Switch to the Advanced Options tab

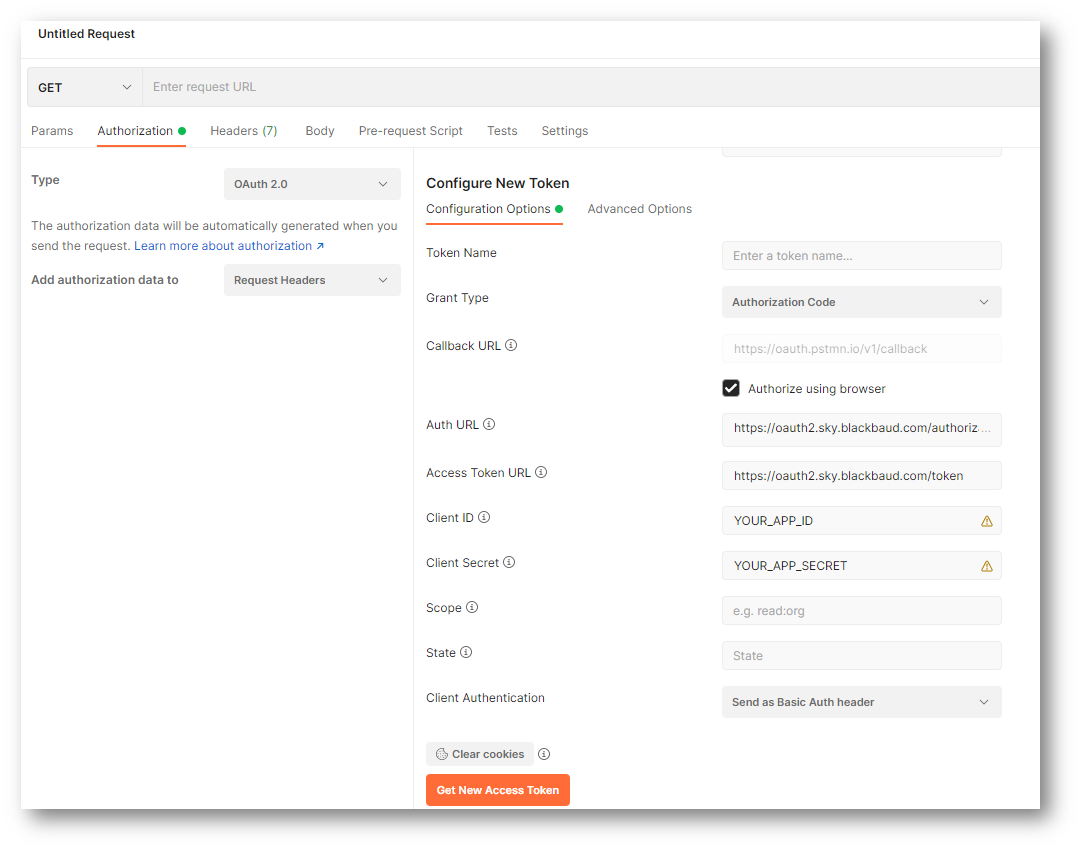click(640, 208)
